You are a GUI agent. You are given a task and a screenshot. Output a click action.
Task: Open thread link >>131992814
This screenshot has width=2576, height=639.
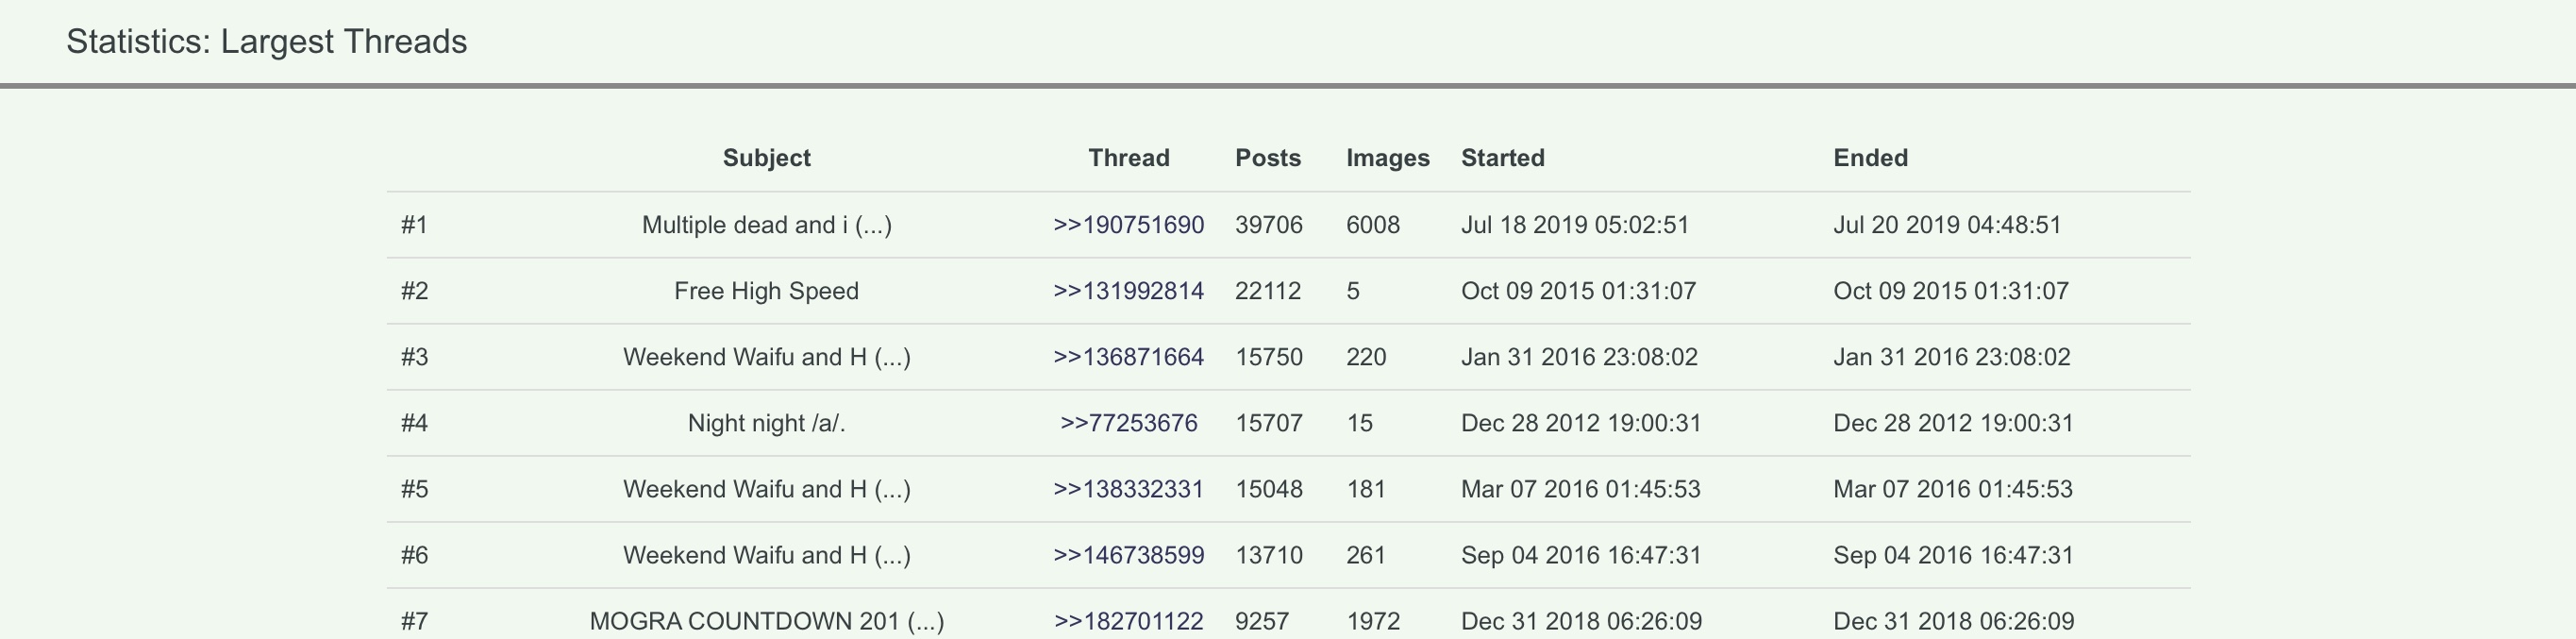(1128, 291)
